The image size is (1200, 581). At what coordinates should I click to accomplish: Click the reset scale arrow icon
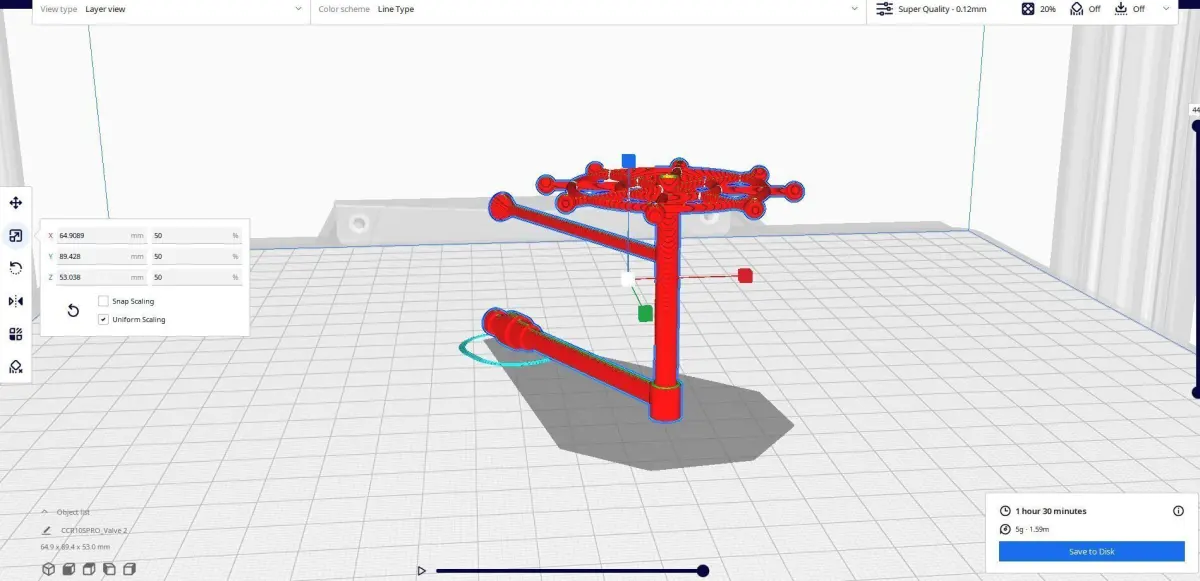(x=73, y=310)
